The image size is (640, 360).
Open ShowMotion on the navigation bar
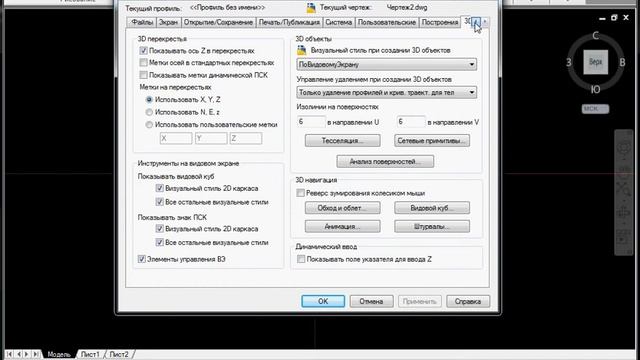(x=624, y=238)
